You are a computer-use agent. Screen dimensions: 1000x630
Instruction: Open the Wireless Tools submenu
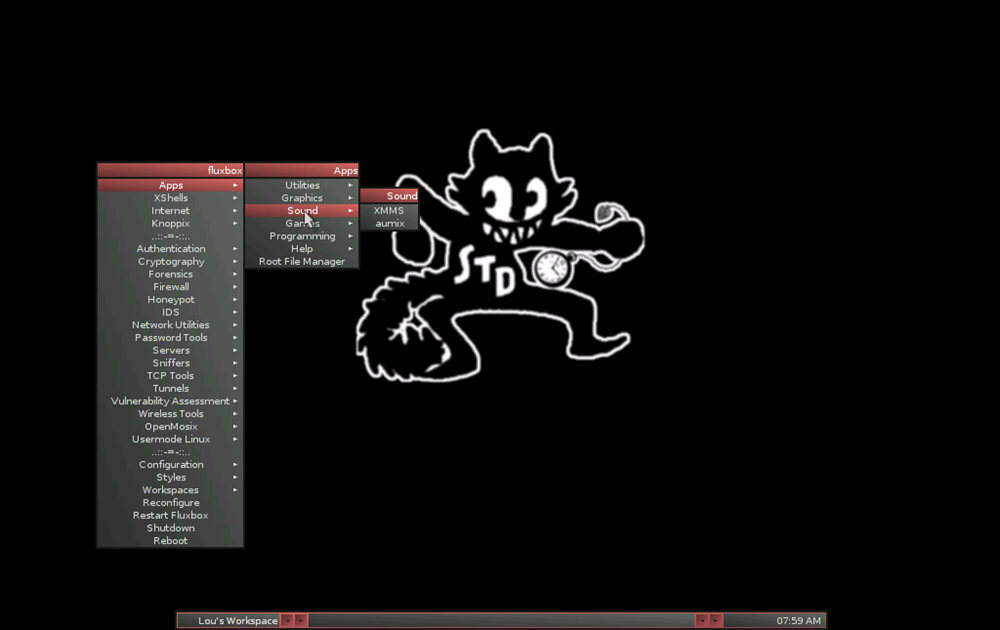pos(170,414)
